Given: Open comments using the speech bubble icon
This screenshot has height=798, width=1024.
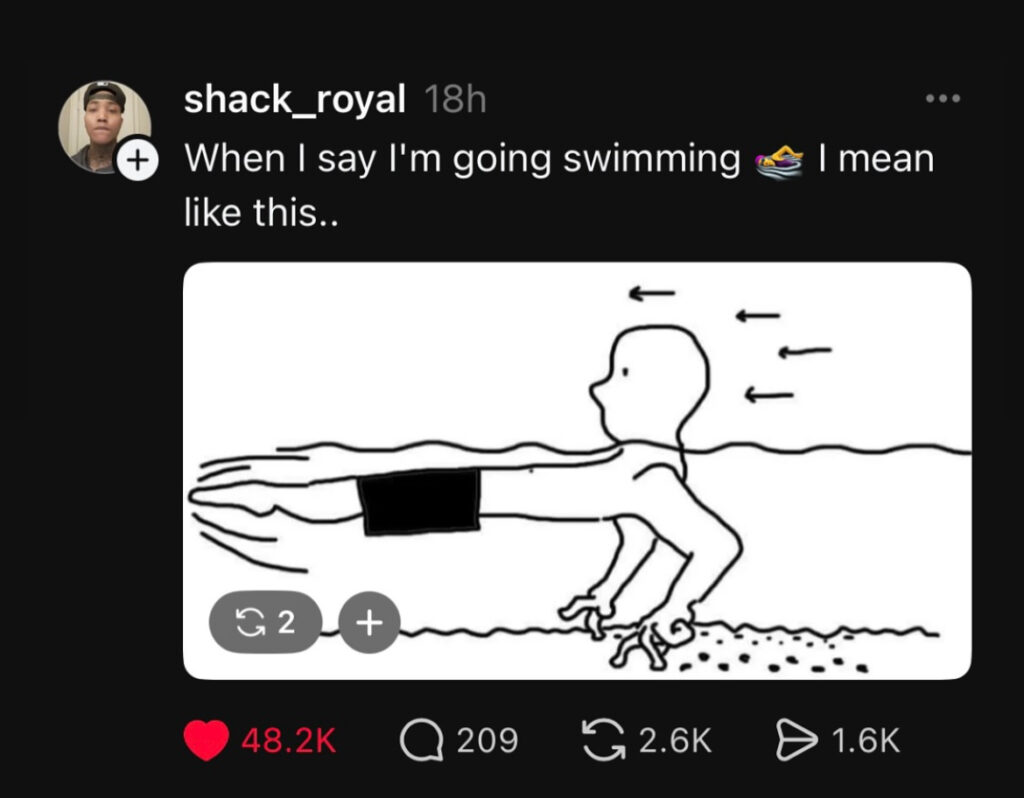Looking at the screenshot, I should click(x=419, y=741).
